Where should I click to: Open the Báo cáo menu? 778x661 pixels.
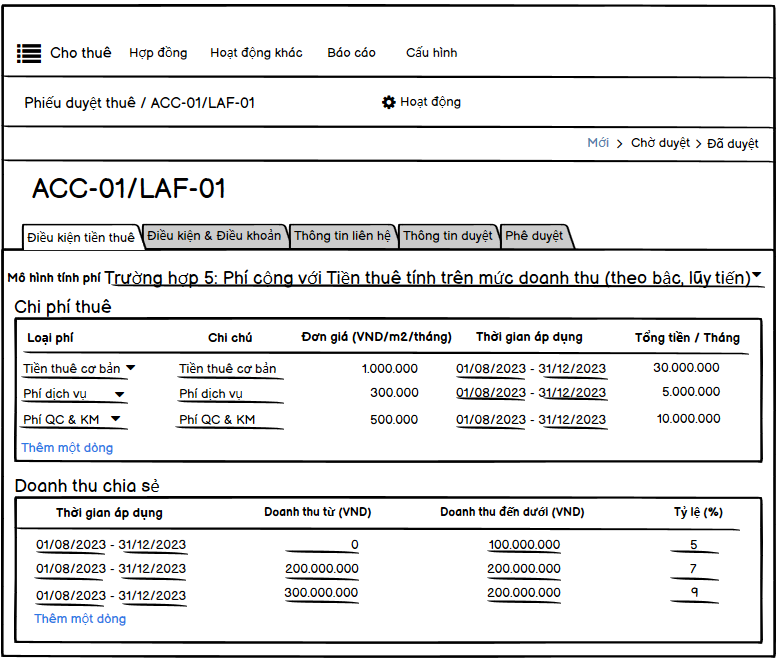pyautogui.click(x=351, y=53)
